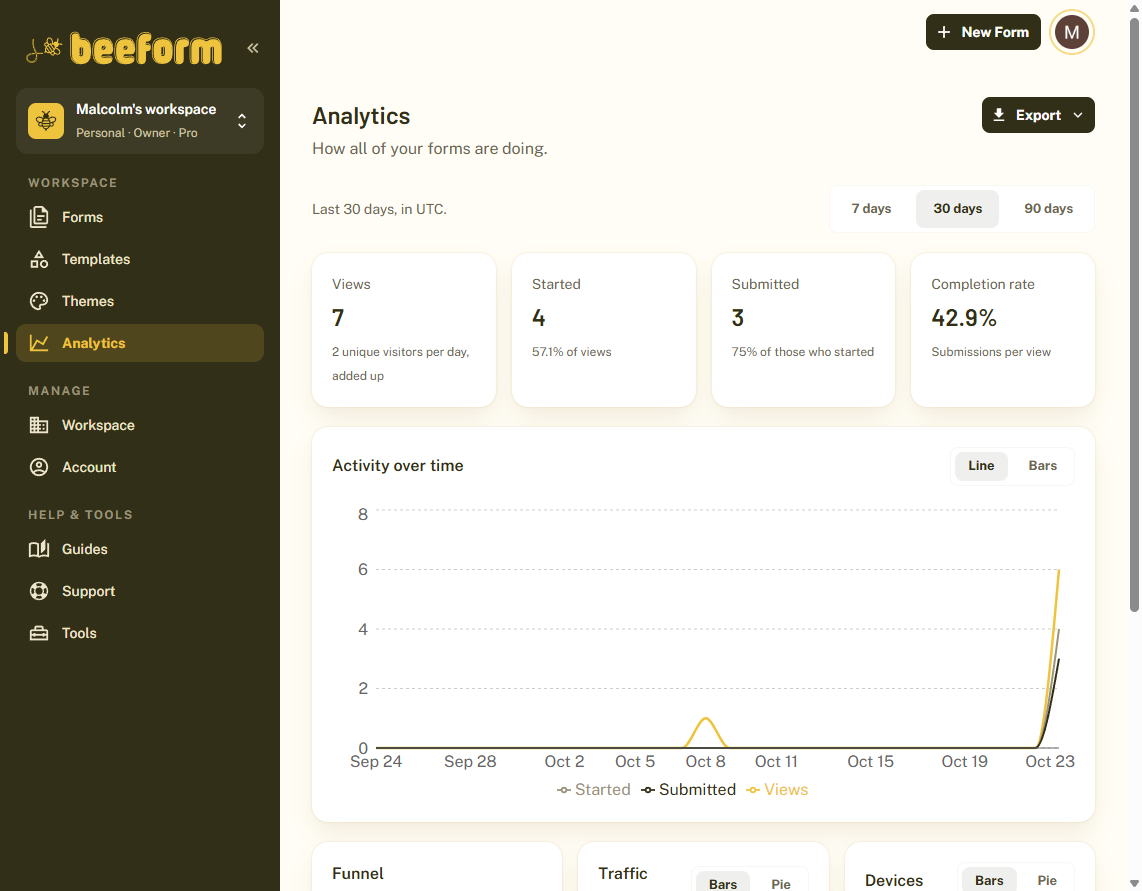Click the plus icon in New Form
1142x891 pixels.
944,32
